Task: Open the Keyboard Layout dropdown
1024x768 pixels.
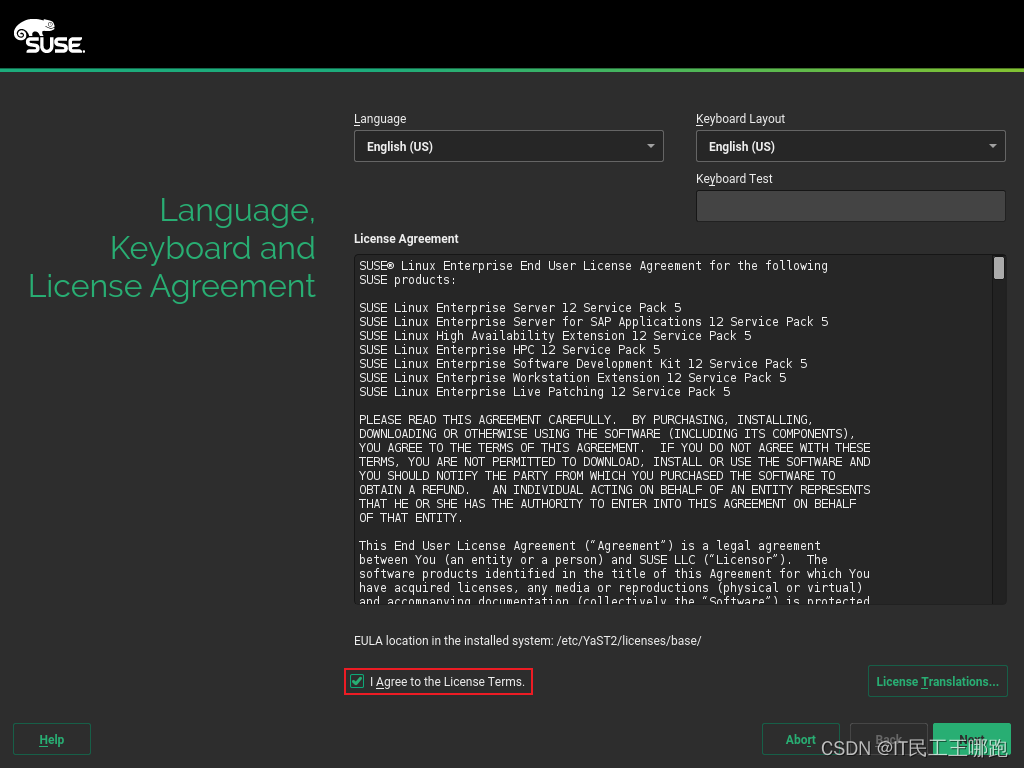Action: 850,146
